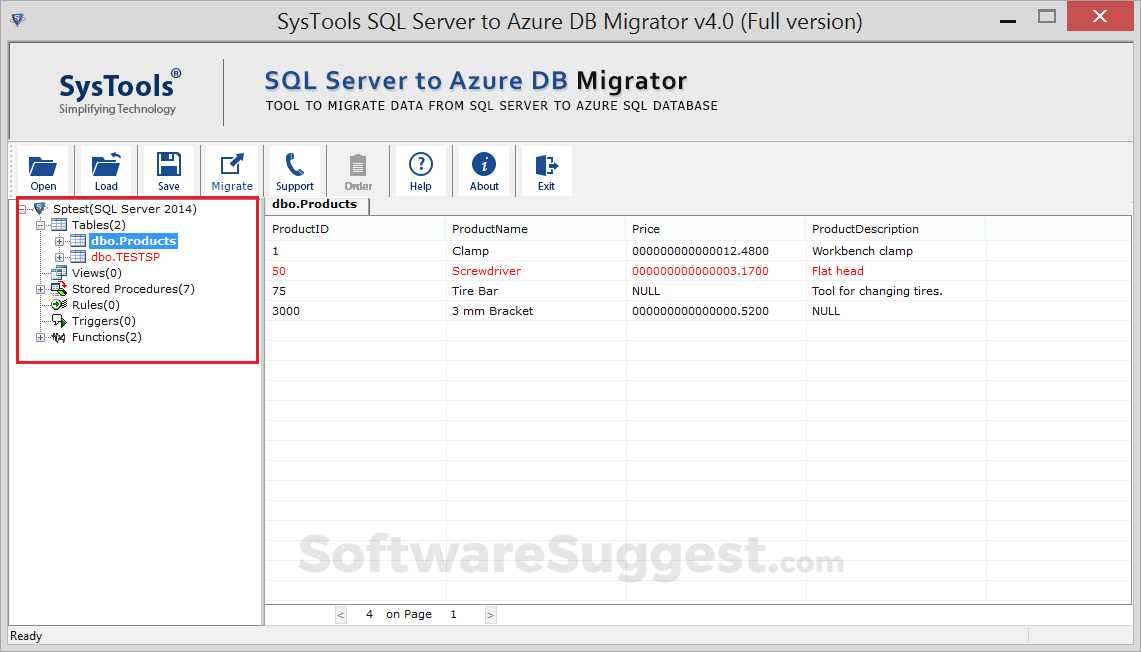1141x652 pixels.
Task: Select the Screwdriver row cell
Action: [486, 271]
